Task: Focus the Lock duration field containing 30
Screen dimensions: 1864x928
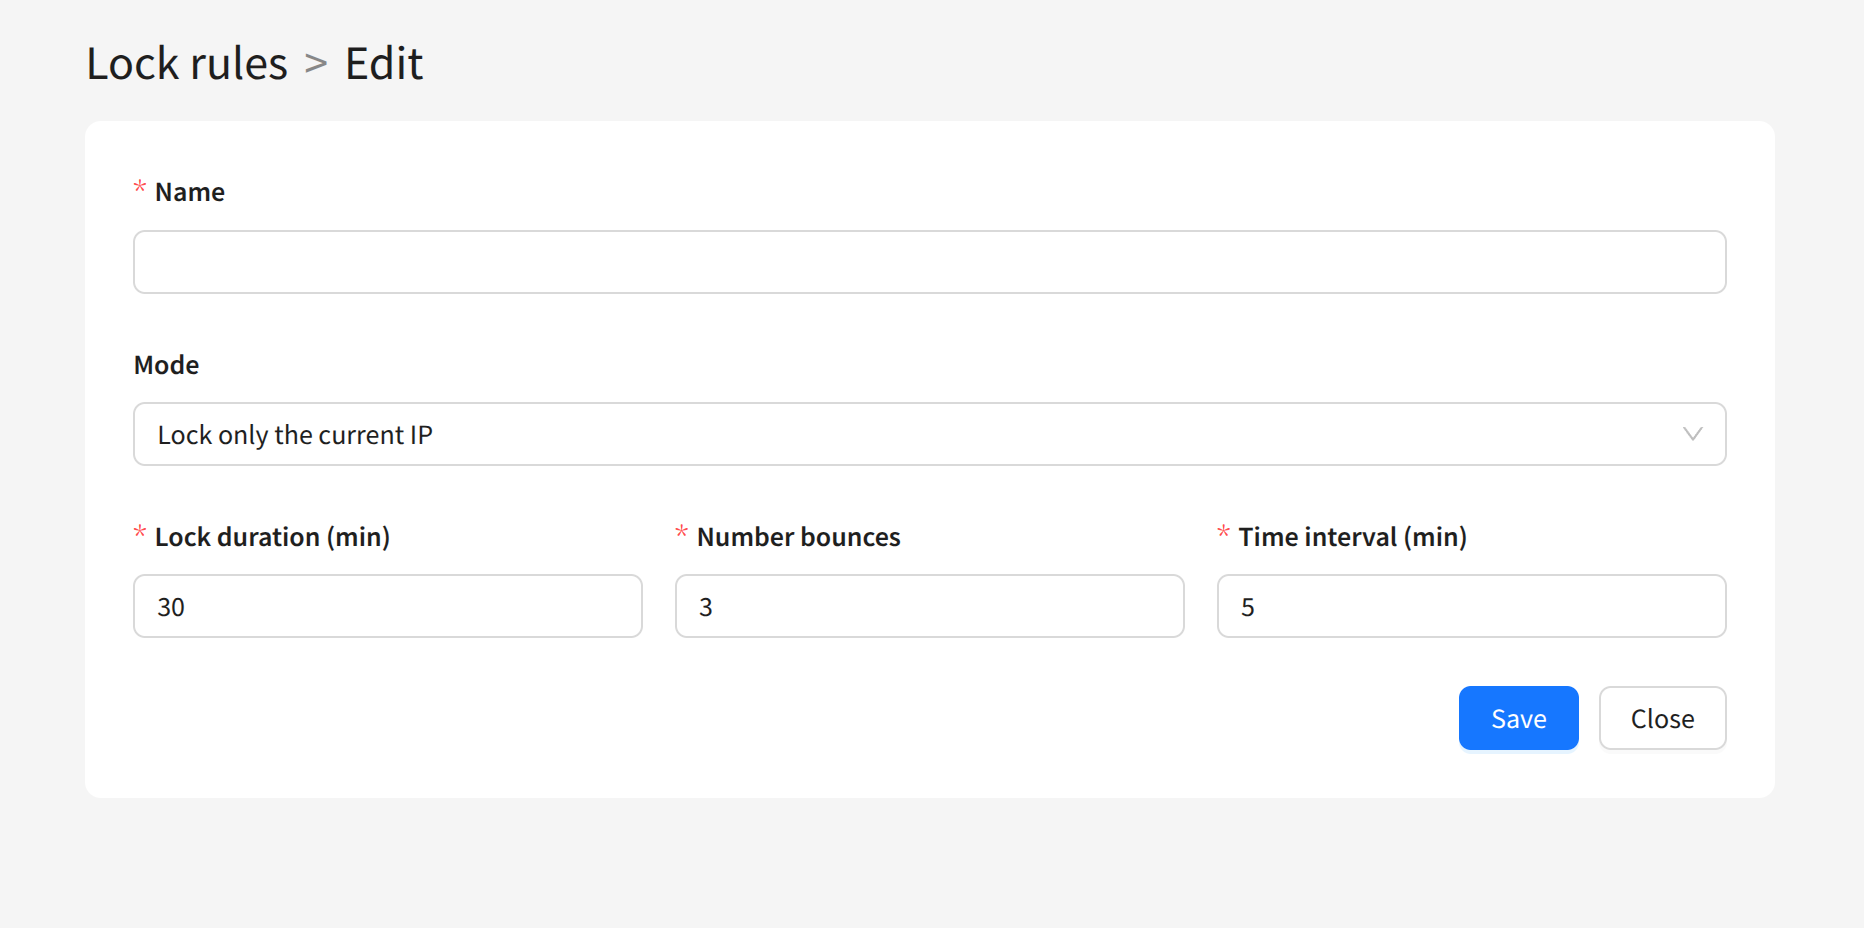Action: pyautogui.click(x=387, y=606)
